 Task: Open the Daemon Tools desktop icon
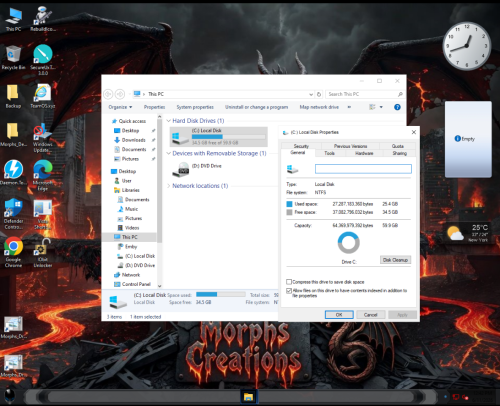tap(13, 169)
